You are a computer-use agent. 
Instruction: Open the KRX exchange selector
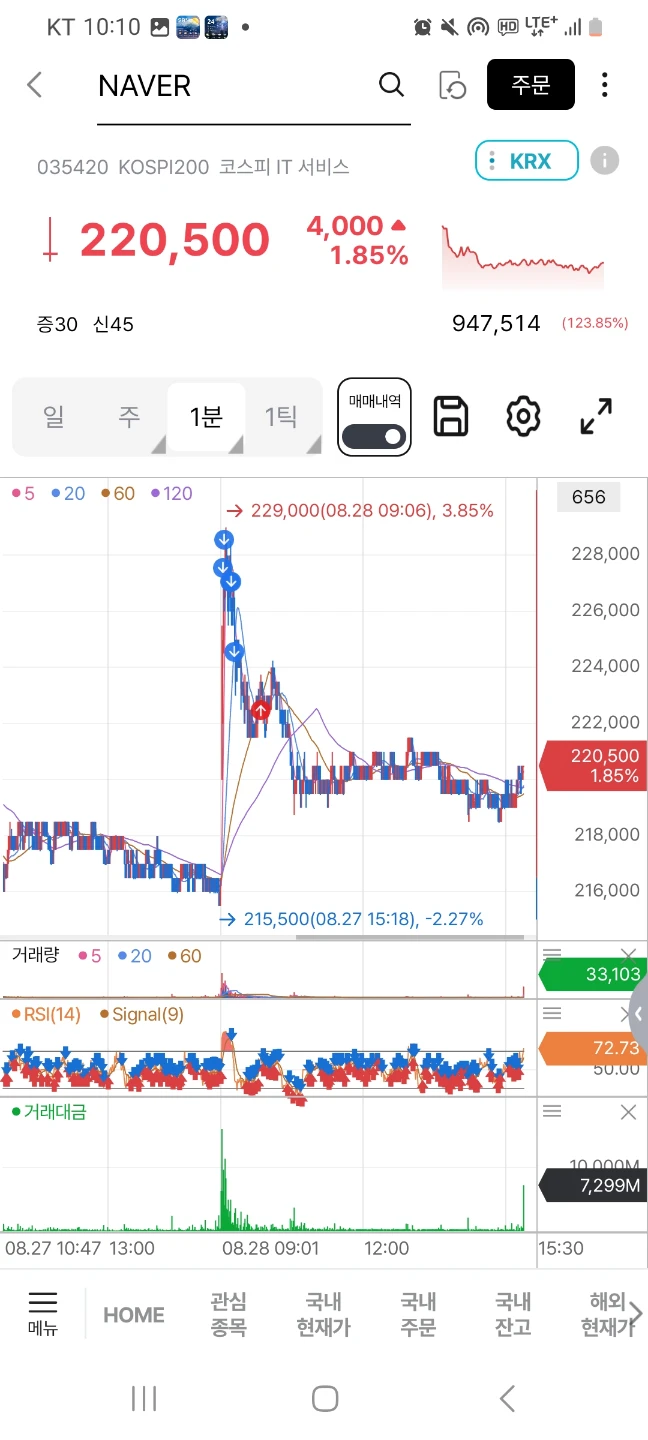click(x=527, y=160)
